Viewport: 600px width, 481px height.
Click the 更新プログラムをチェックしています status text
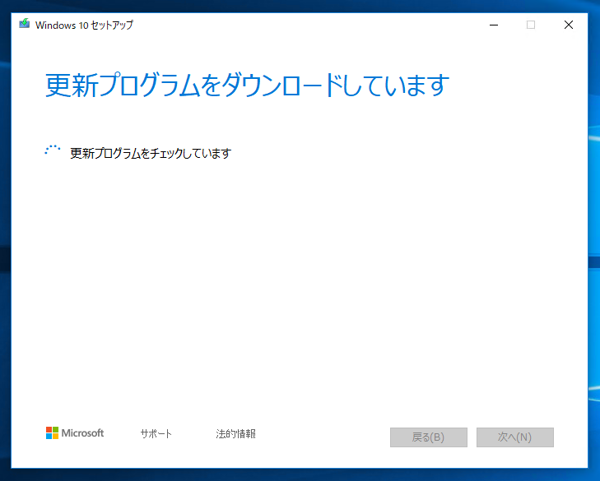coord(151,153)
